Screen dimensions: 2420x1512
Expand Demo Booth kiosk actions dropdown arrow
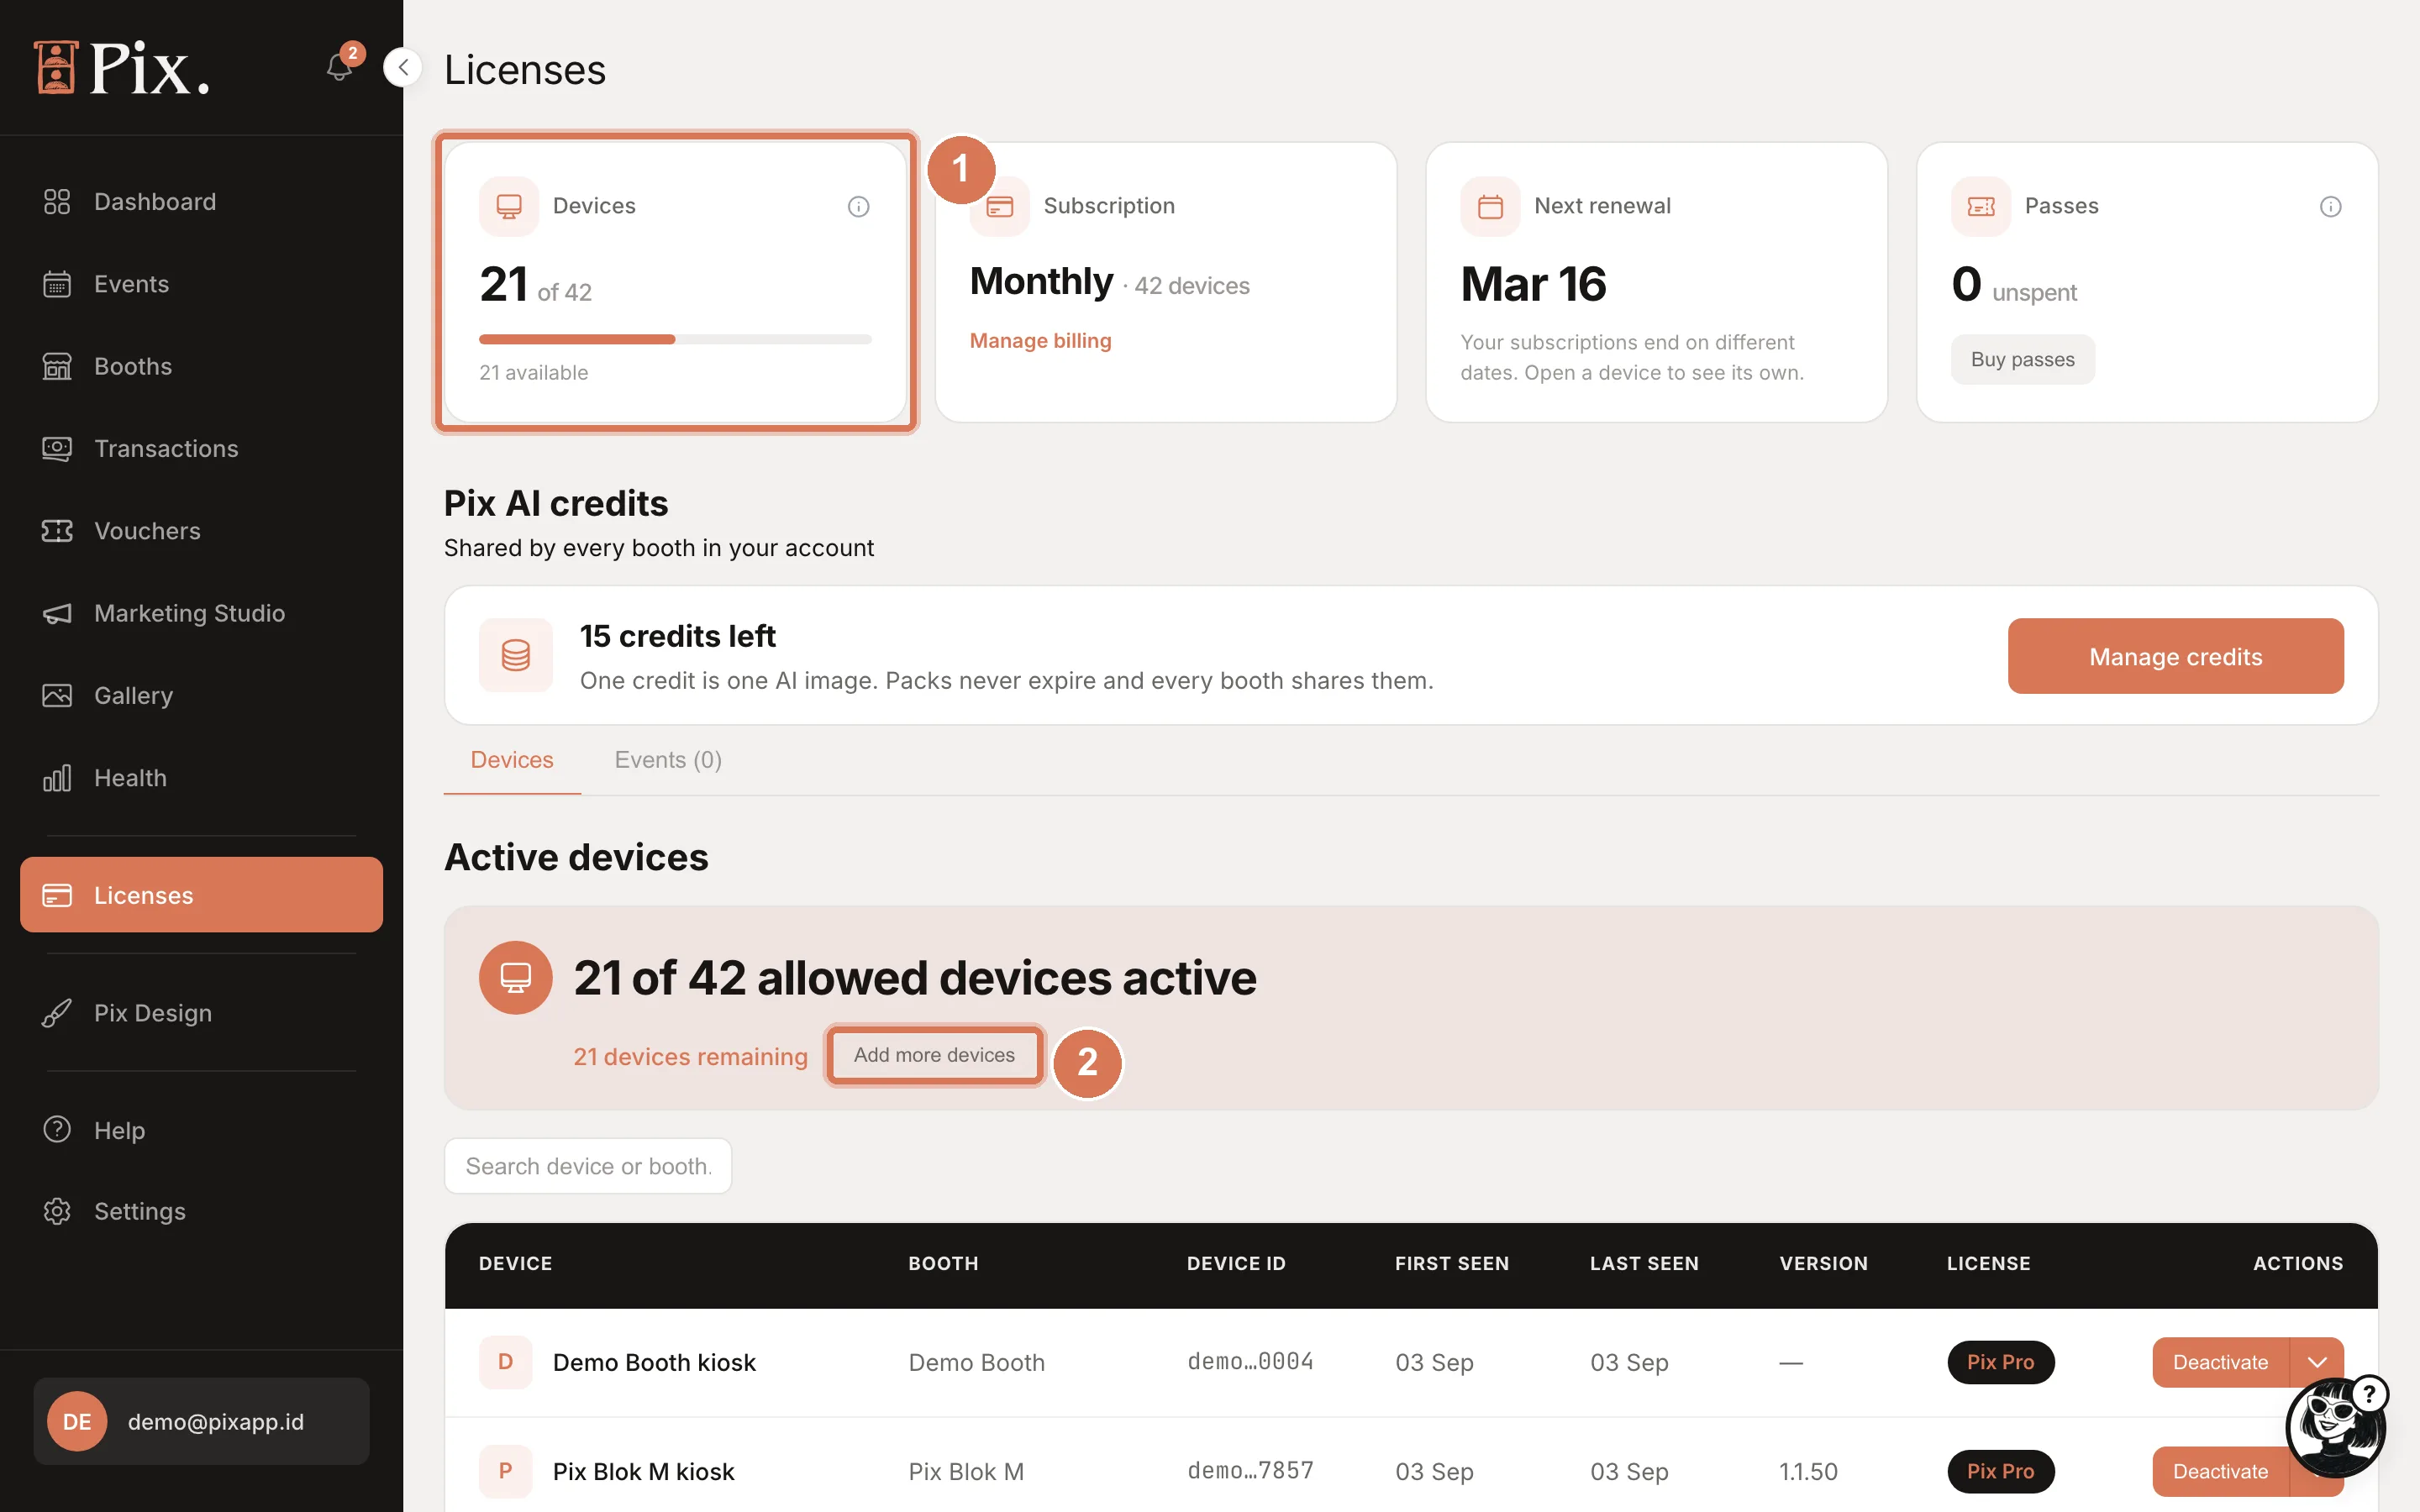(2317, 1362)
